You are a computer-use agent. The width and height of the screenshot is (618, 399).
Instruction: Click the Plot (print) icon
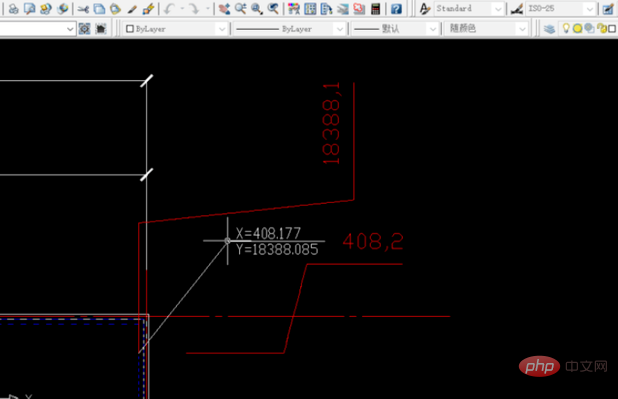13,9
